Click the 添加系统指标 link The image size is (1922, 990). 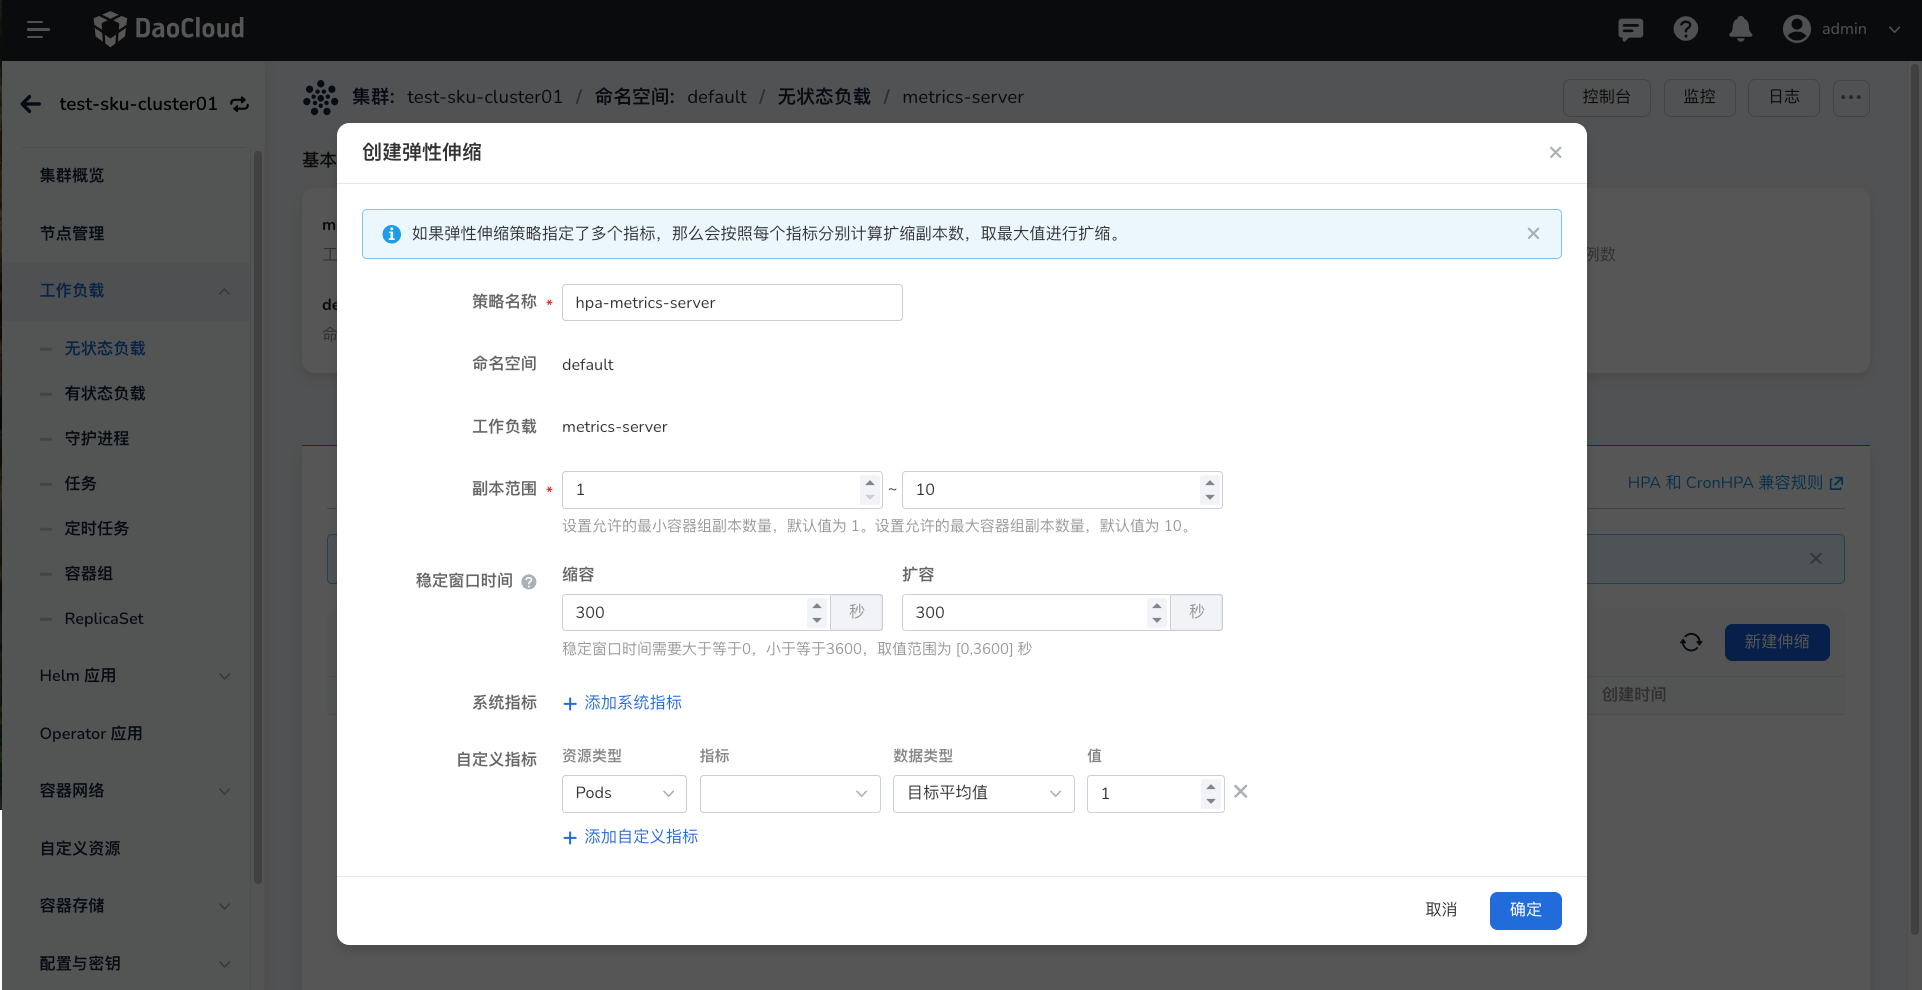(x=622, y=703)
